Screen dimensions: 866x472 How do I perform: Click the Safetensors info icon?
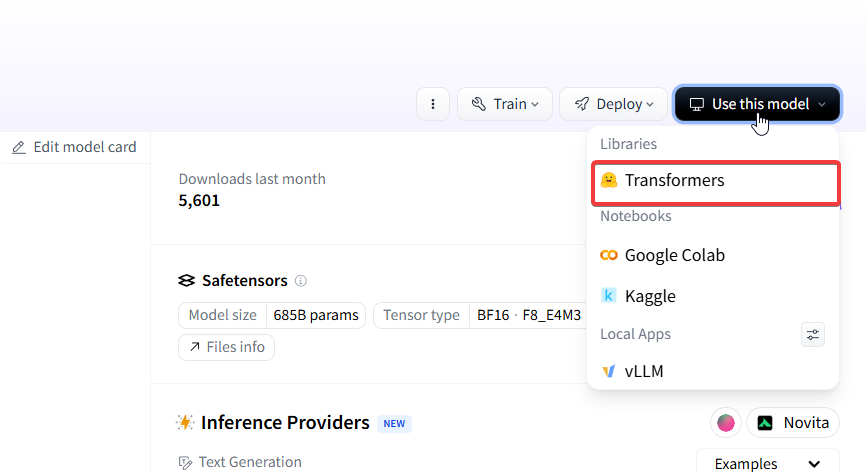coord(301,281)
